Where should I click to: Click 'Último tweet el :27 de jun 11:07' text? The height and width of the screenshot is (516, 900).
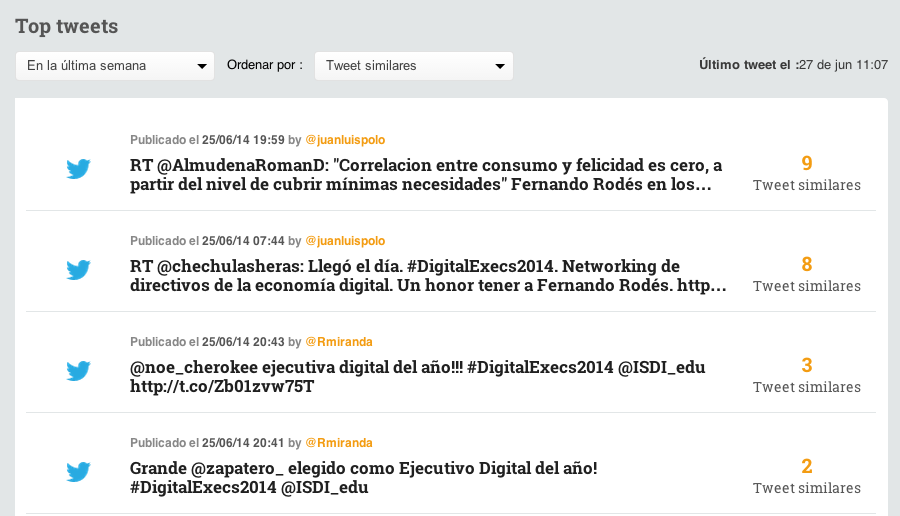pyautogui.click(x=793, y=65)
